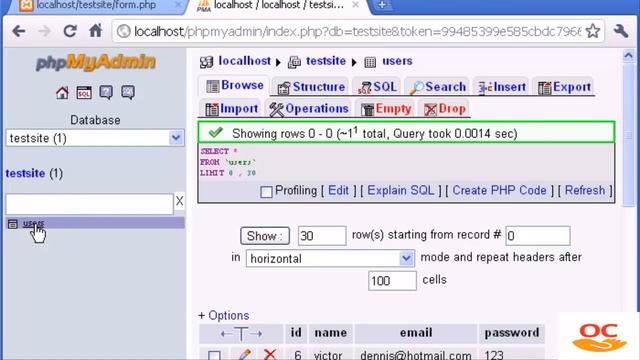The height and width of the screenshot is (360, 640).
Task: Open the Import tab
Action: click(x=231, y=109)
